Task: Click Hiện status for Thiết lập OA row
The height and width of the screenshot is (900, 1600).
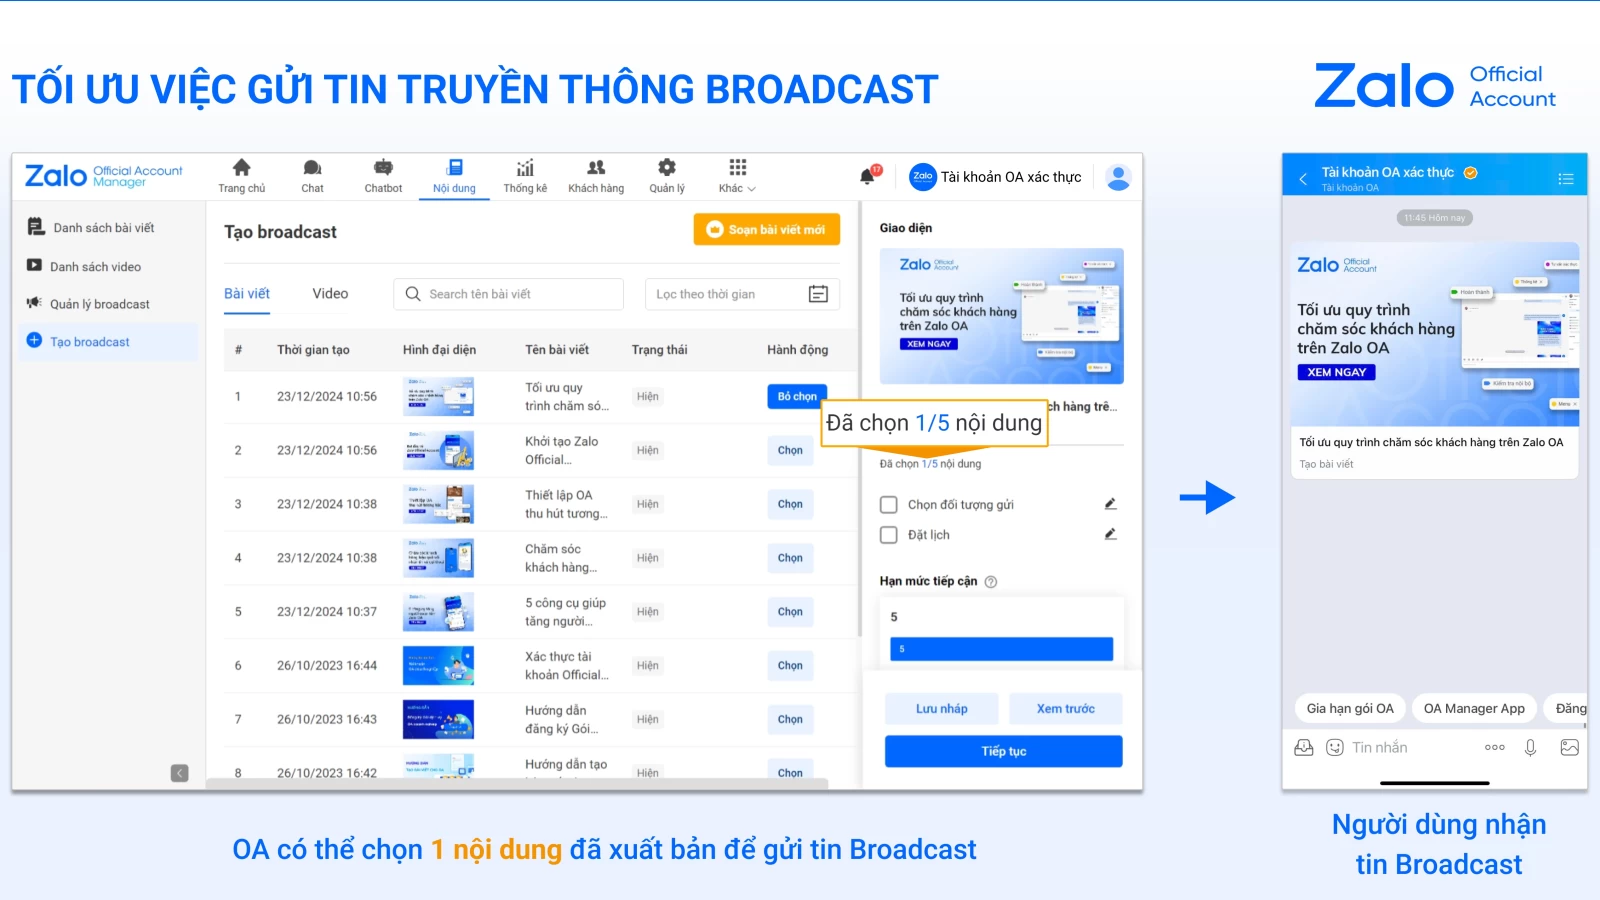Action: pyautogui.click(x=648, y=504)
